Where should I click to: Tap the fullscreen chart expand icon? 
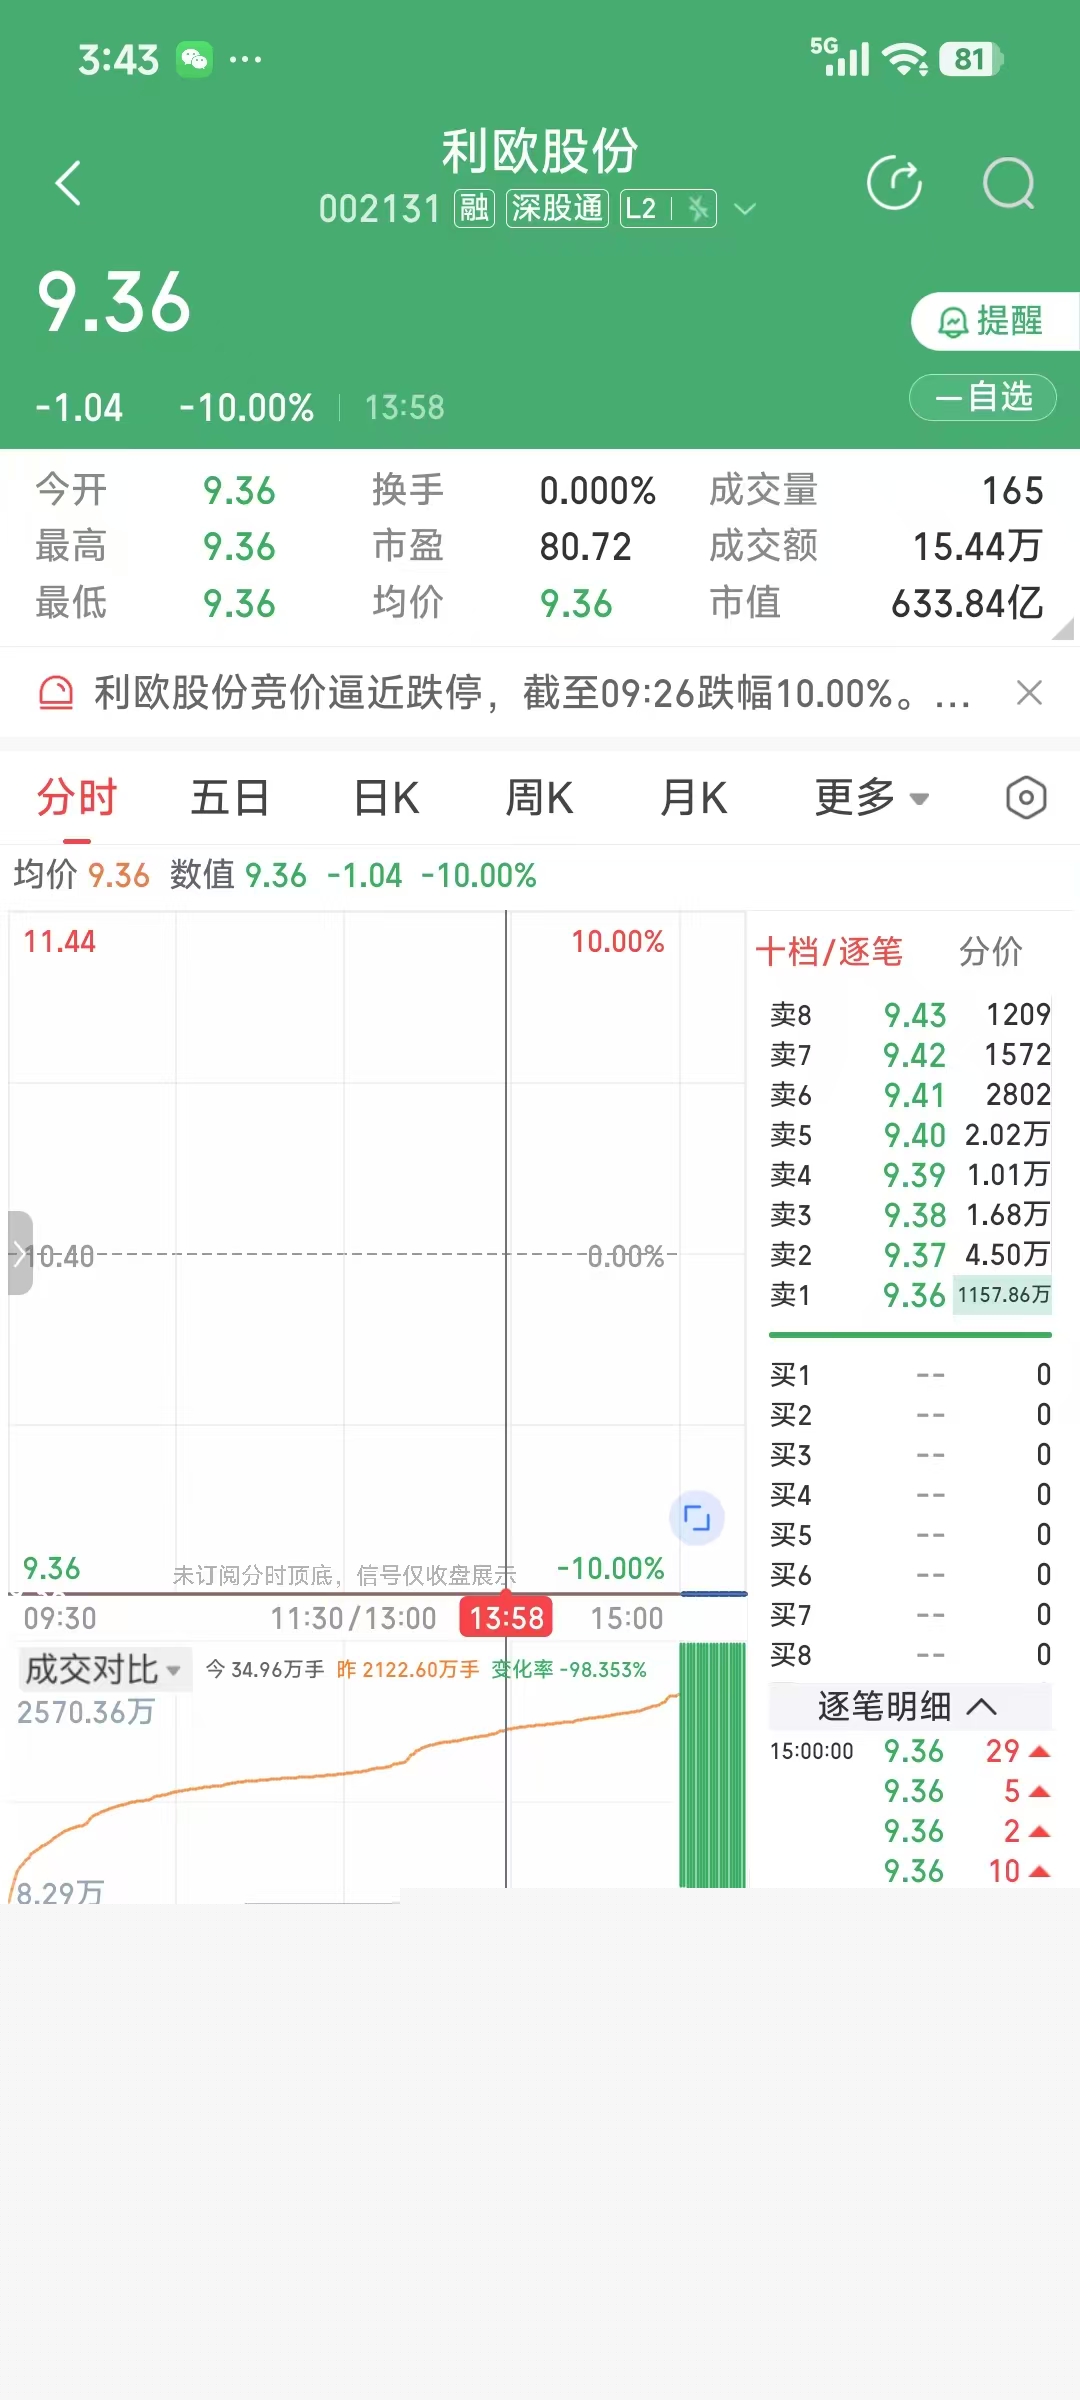point(697,1519)
